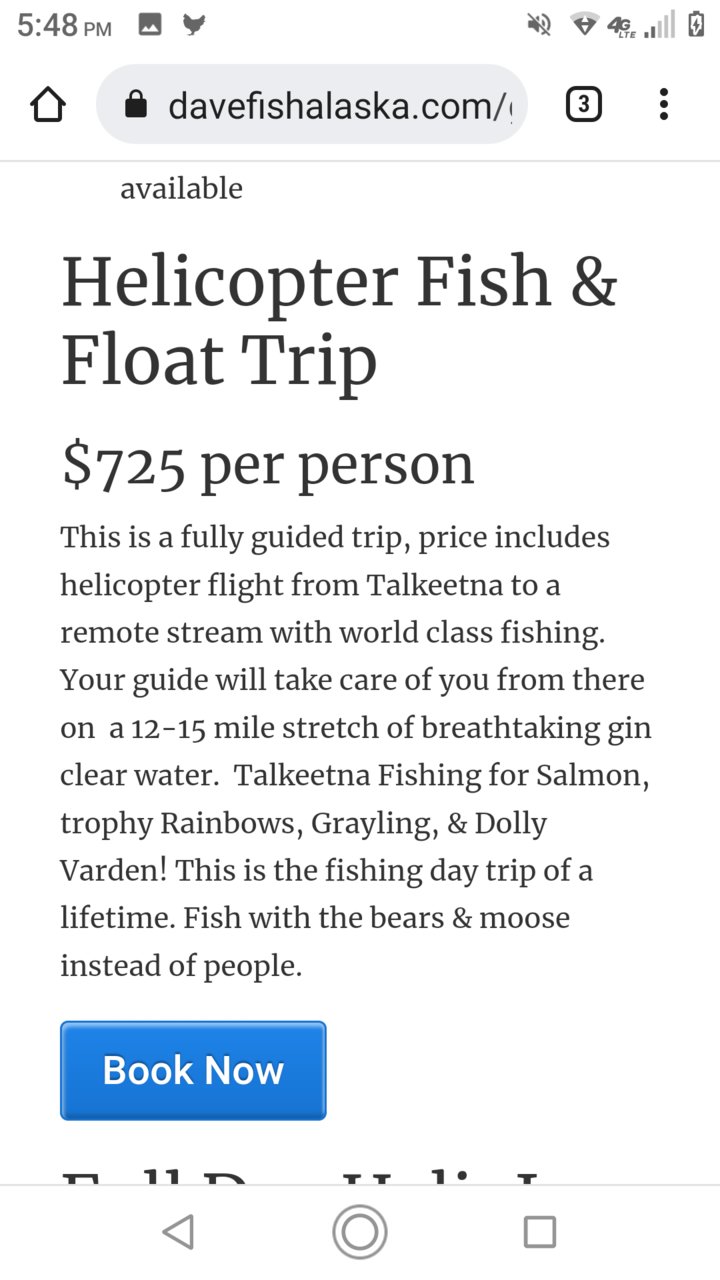Viewport: 720px width, 1280px height.
Task: Tap the Chrome home icon
Action: pyautogui.click(x=48, y=104)
